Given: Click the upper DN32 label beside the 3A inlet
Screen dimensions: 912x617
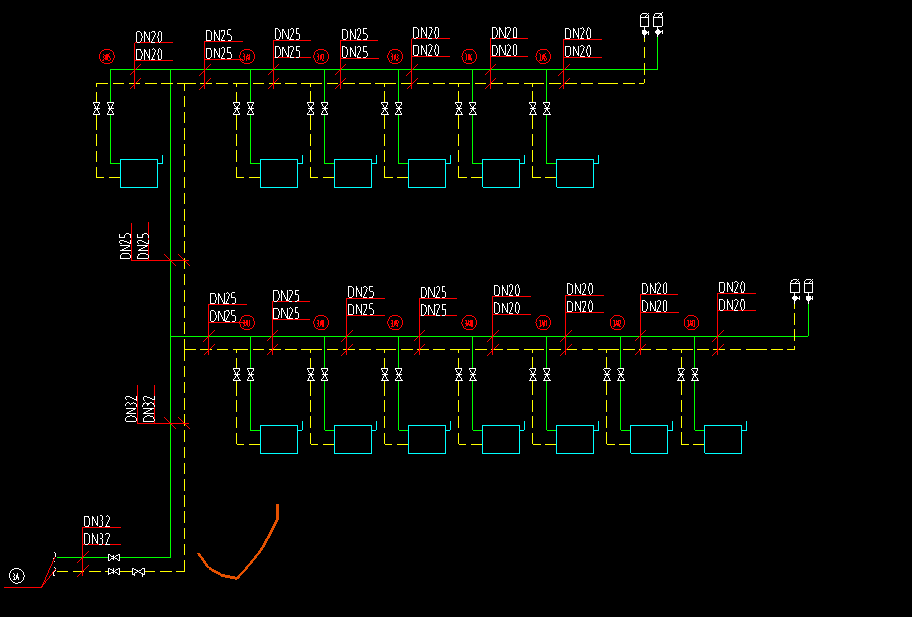Looking at the screenshot, I should click(97, 521).
